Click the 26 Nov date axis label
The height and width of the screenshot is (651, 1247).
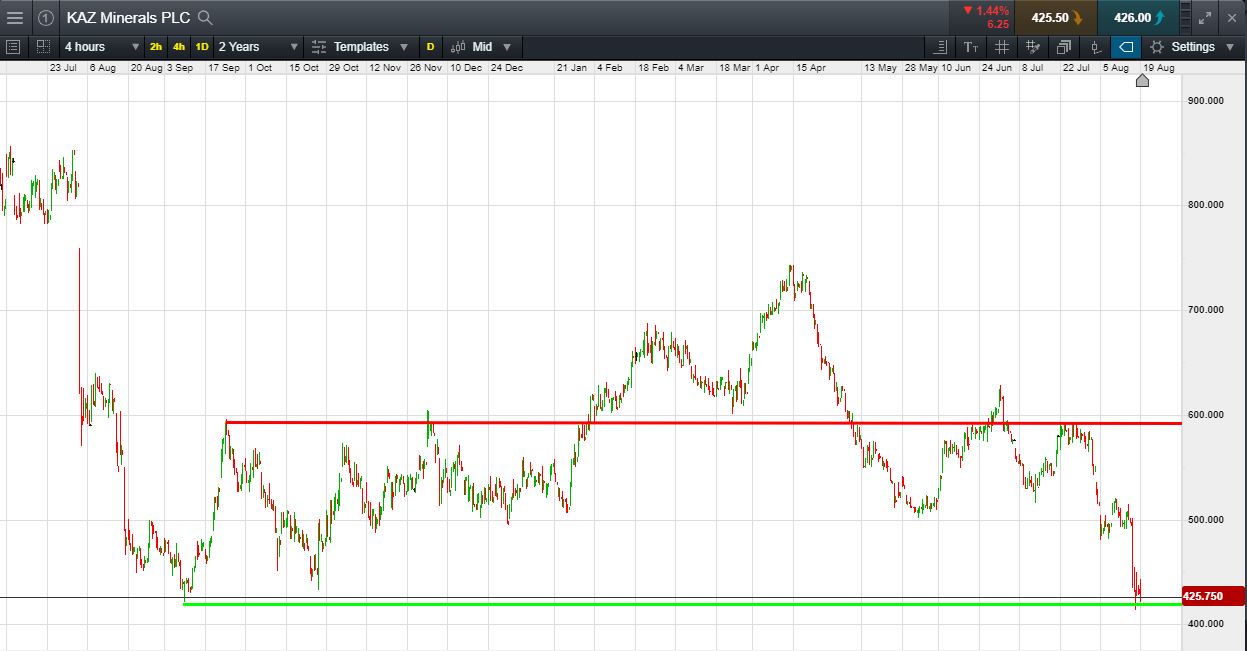426,67
